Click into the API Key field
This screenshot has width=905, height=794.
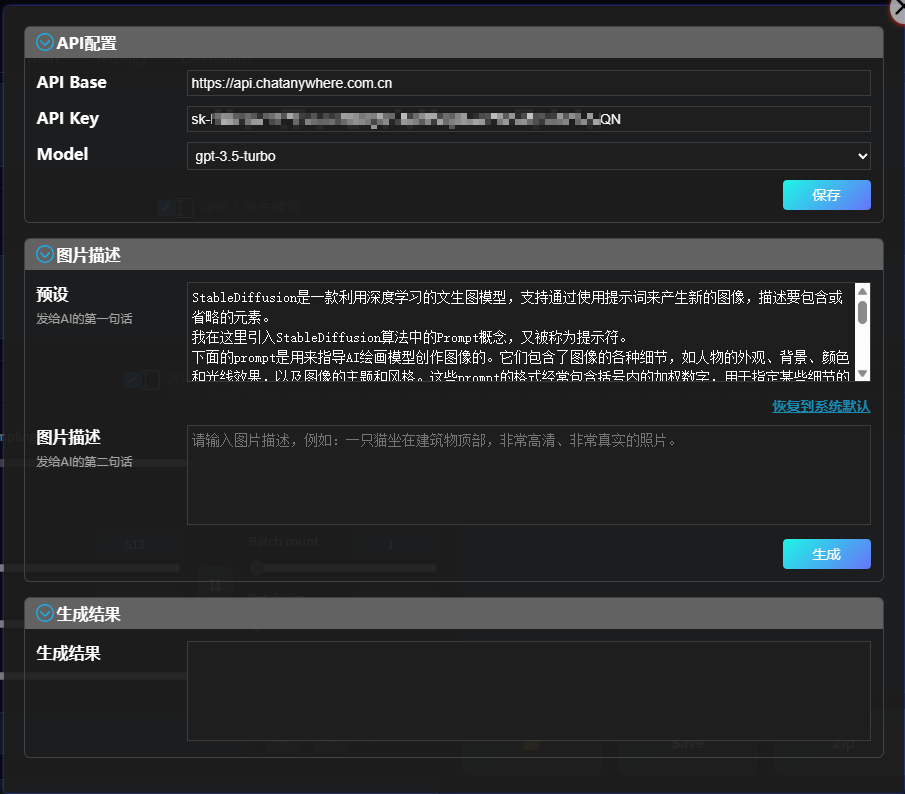pyautogui.click(x=528, y=119)
